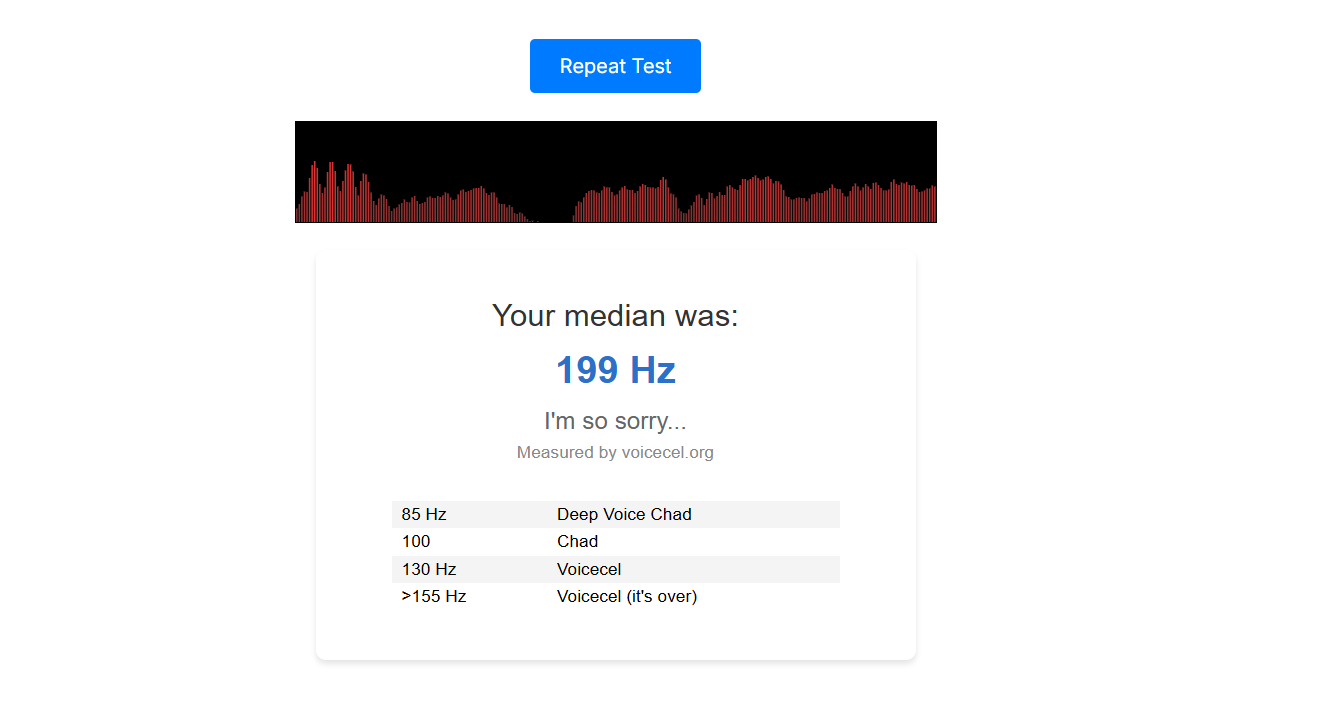Click 'Voicecel' label in the 130 Hz row
The width and height of the screenshot is (1341, 727).
589,570
